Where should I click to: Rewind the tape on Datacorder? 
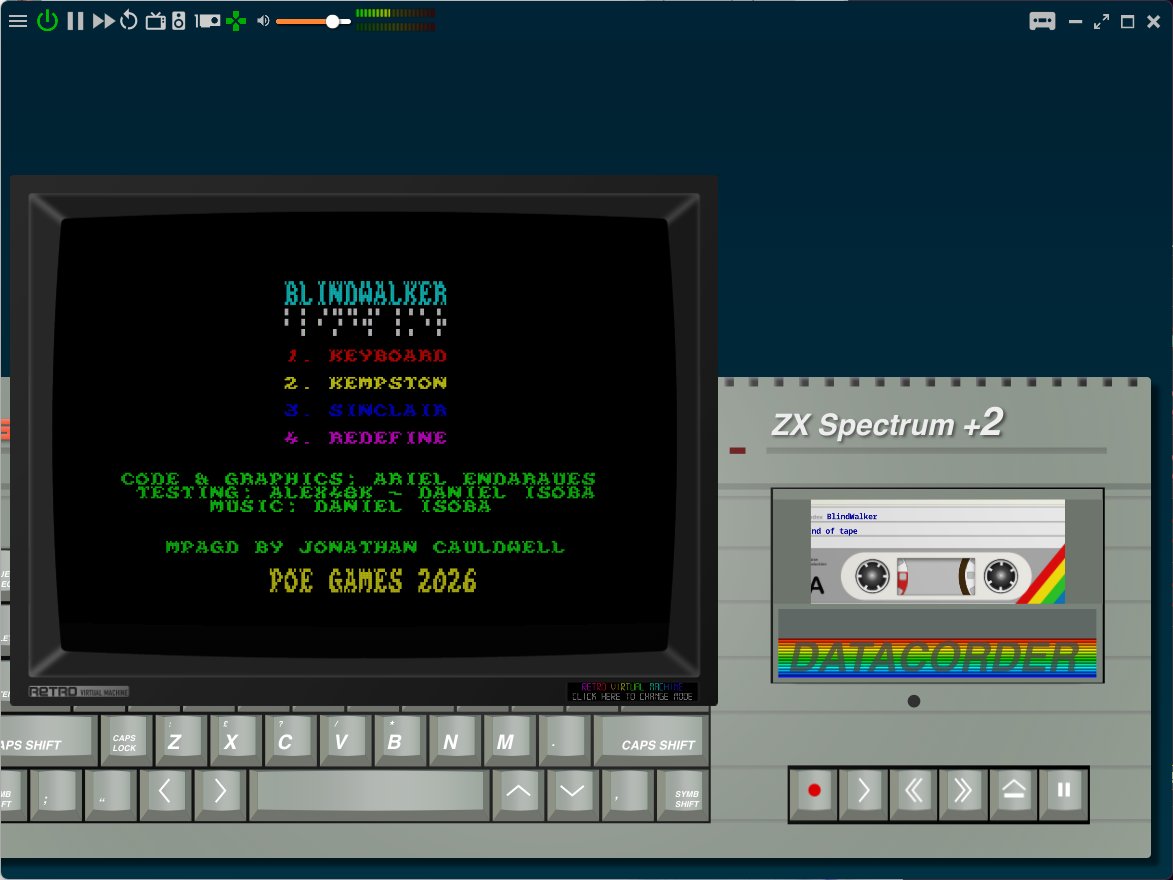(913, 791)
